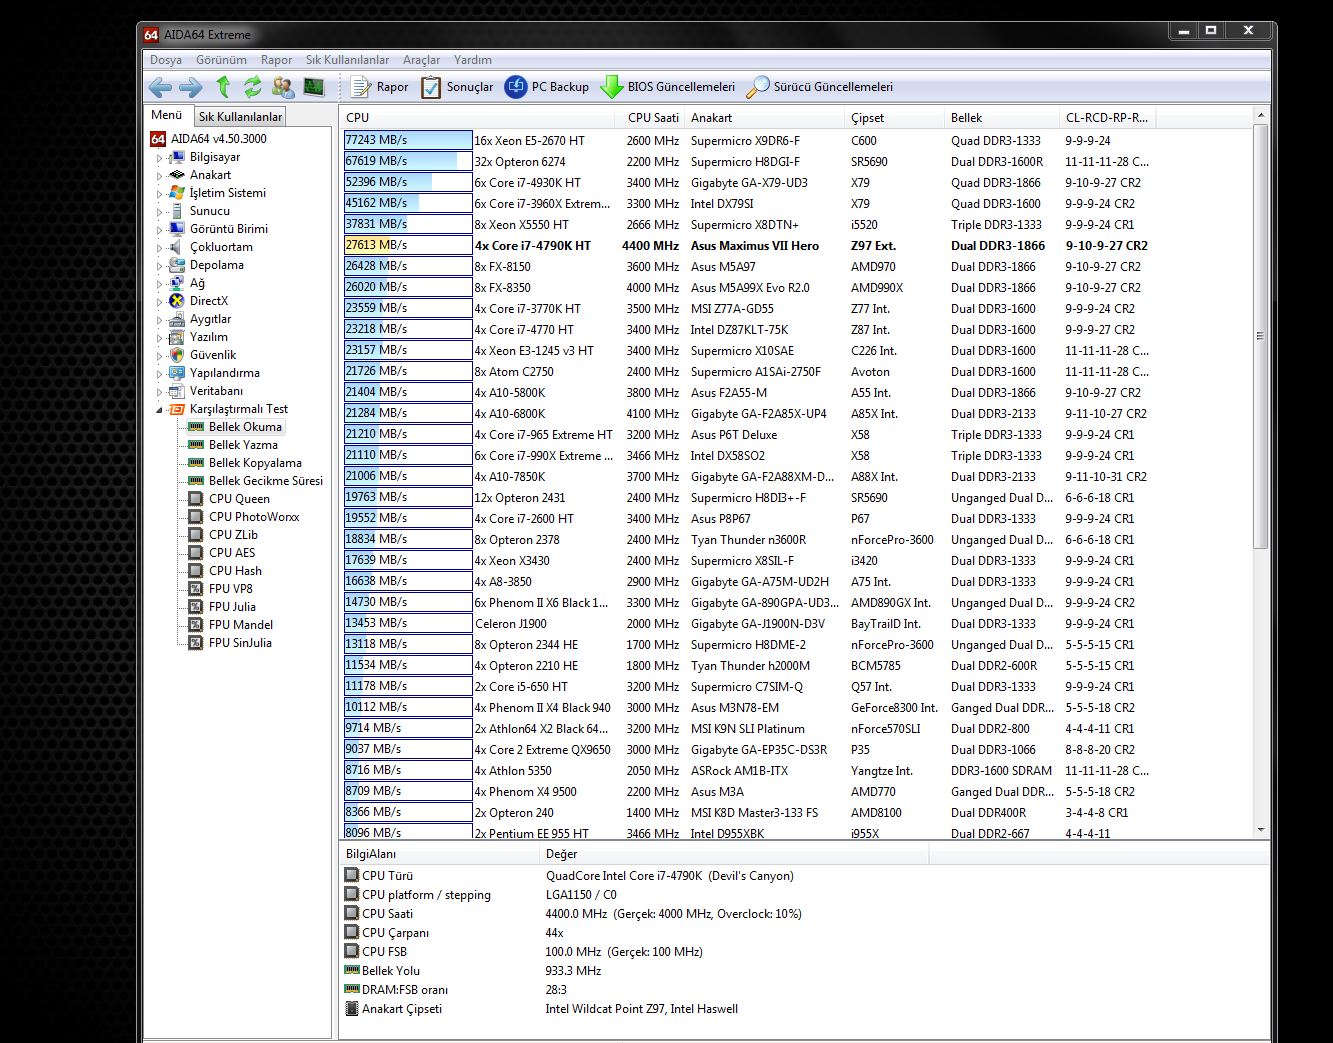Select Bellek Gecikme Süresi item
This screenshot has height=1043, width=1333.
click(266, 481)
